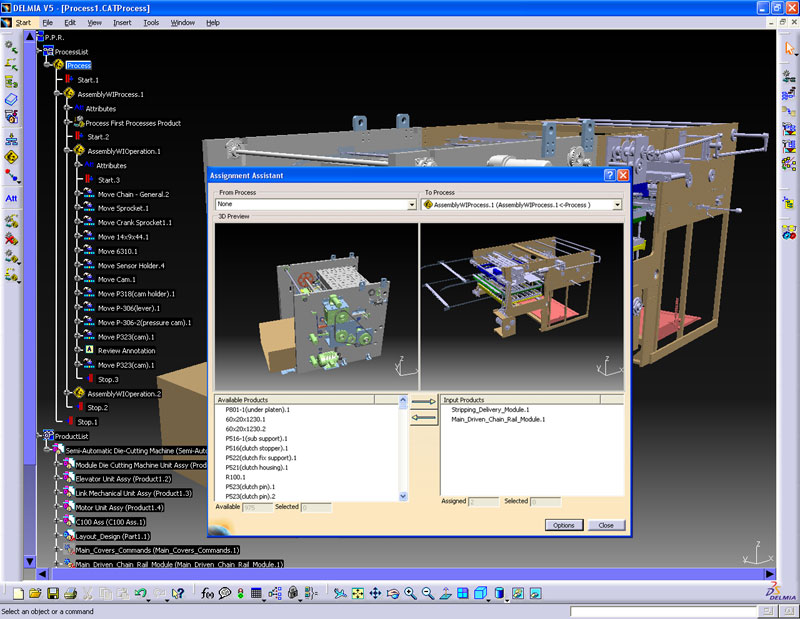Screen dimensions: 800x619
Task: Select the Pan arrows tool
Action: coord(375,593)
